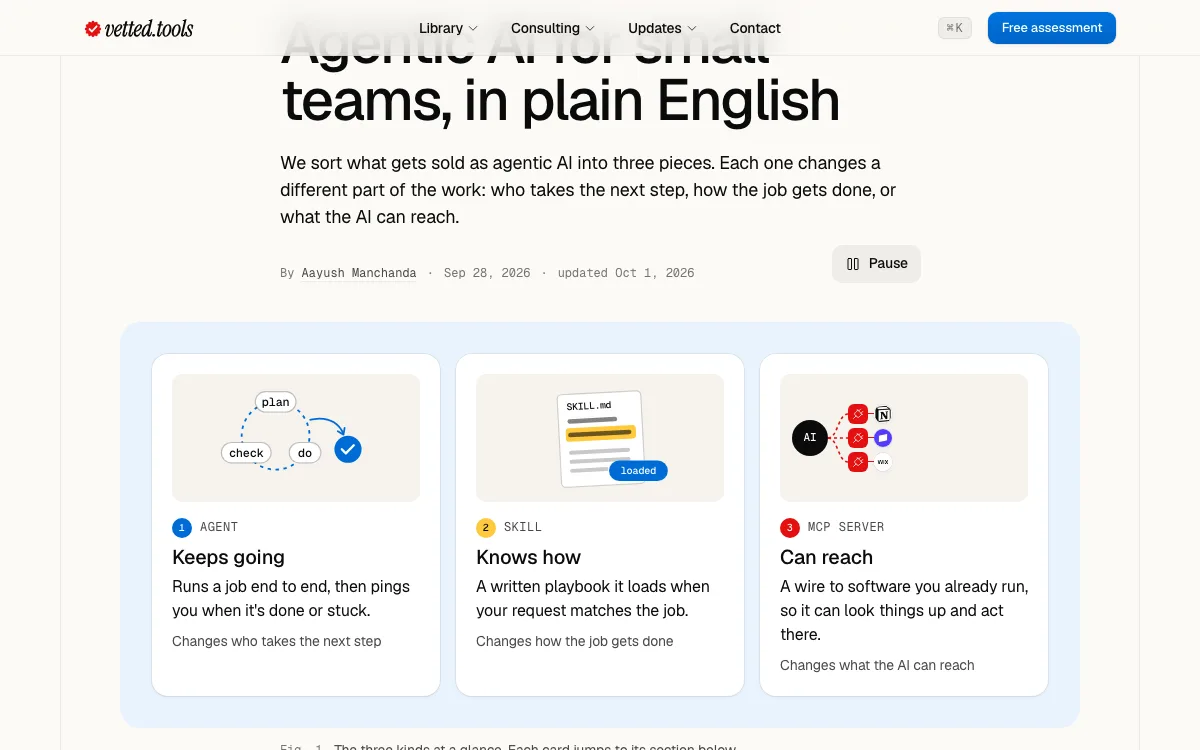Screen dimensions: 1200x750
Task: Click the SKILL label text
Action: (523, 527)
